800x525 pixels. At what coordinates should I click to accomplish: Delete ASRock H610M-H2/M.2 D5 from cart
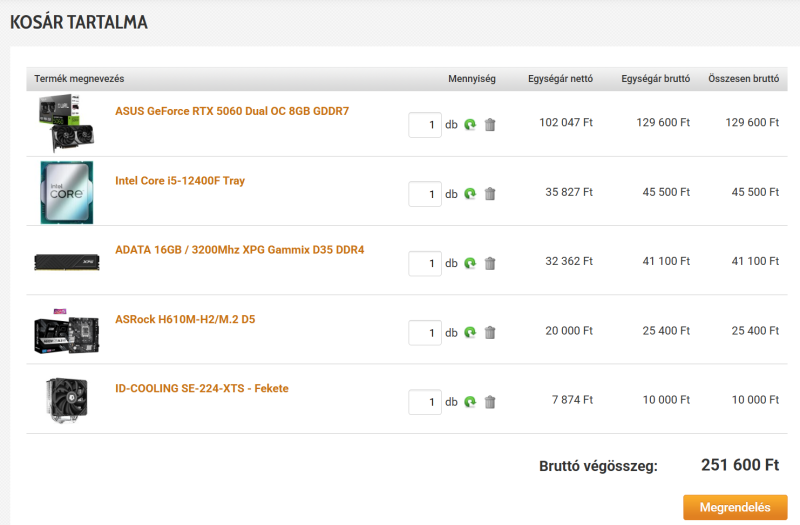point(490,333)
